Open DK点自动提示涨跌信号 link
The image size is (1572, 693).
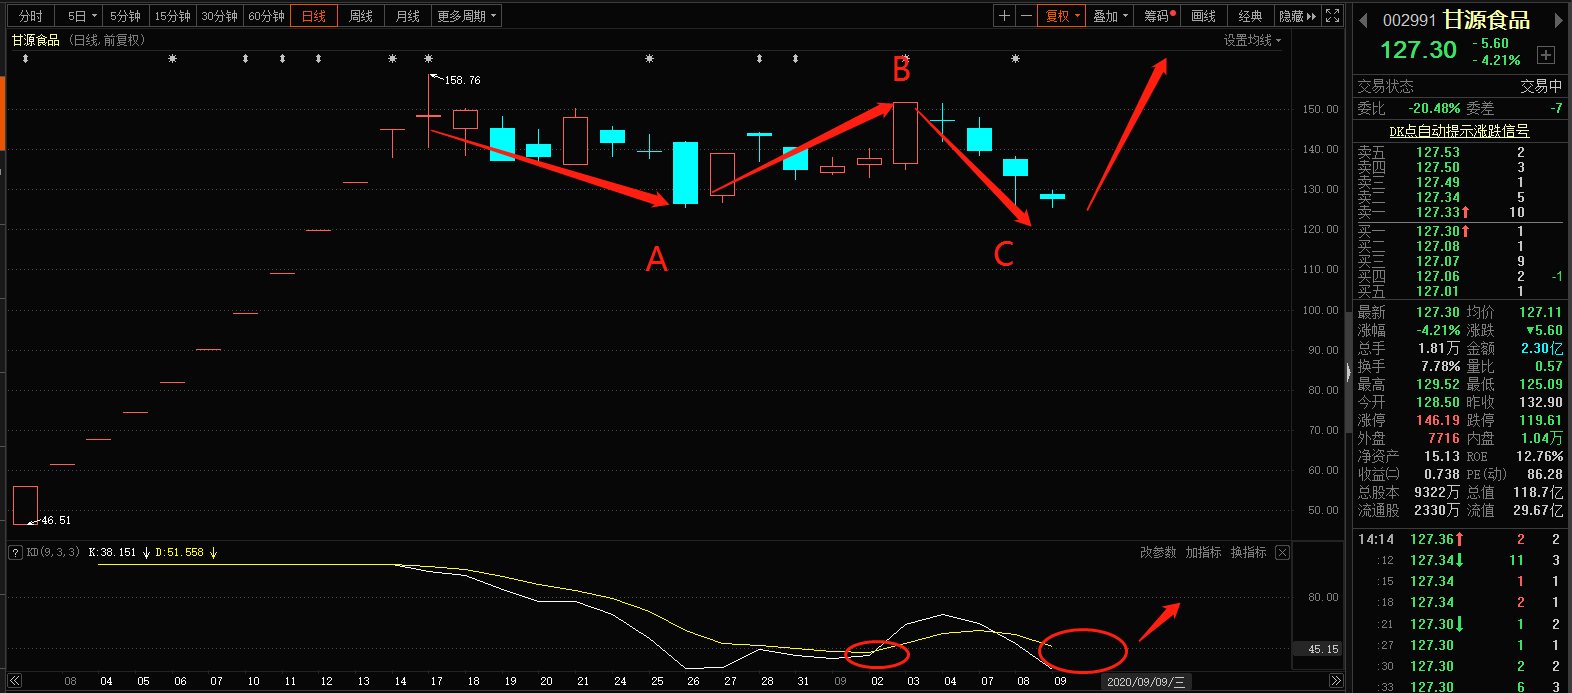(1459, 131)
